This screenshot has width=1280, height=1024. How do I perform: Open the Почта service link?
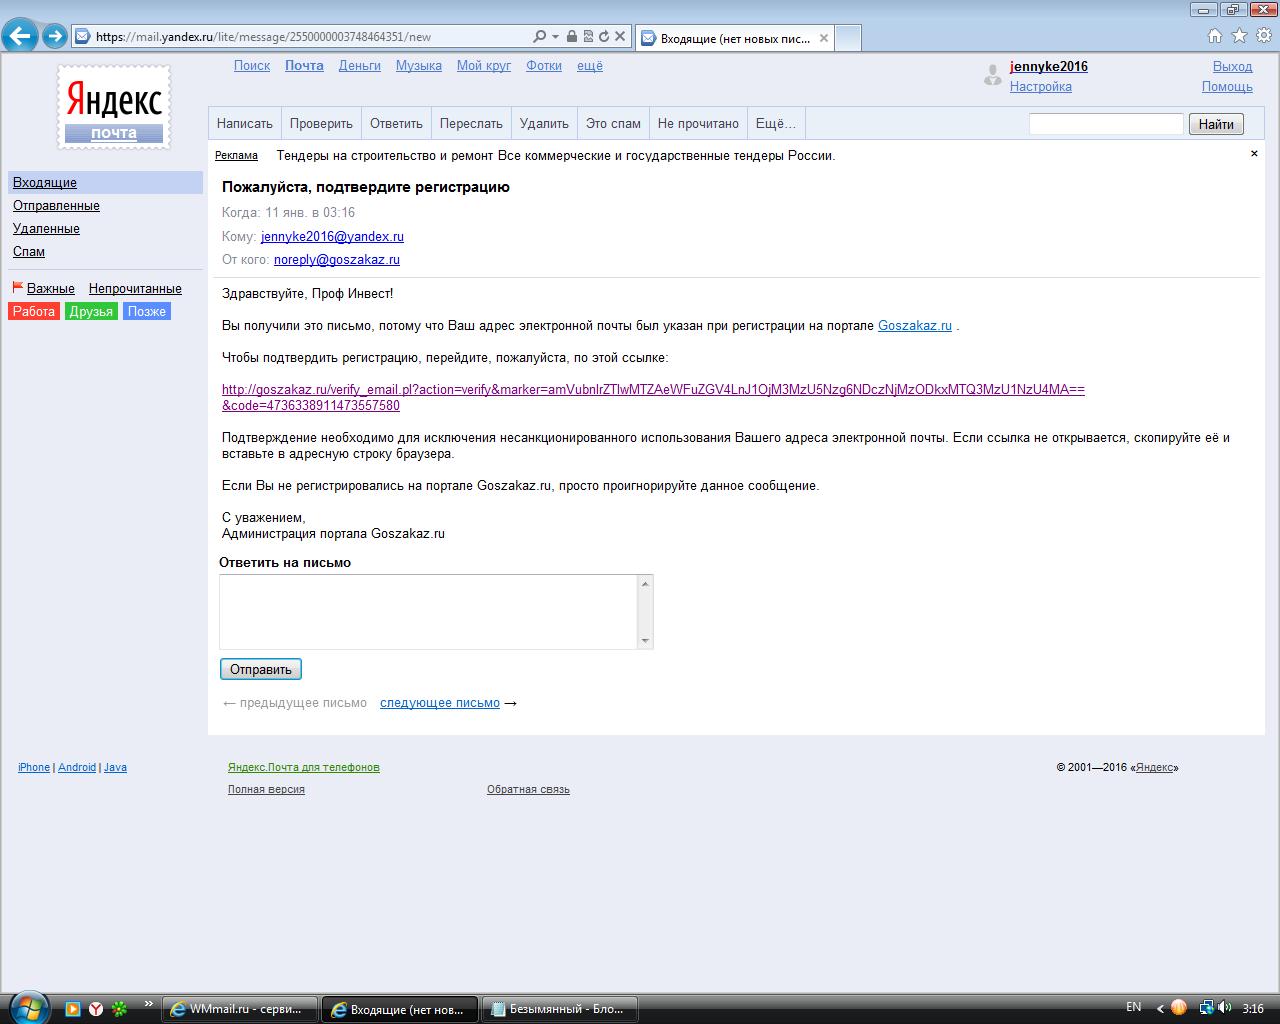pyautogui.click(x=304, y=66)
